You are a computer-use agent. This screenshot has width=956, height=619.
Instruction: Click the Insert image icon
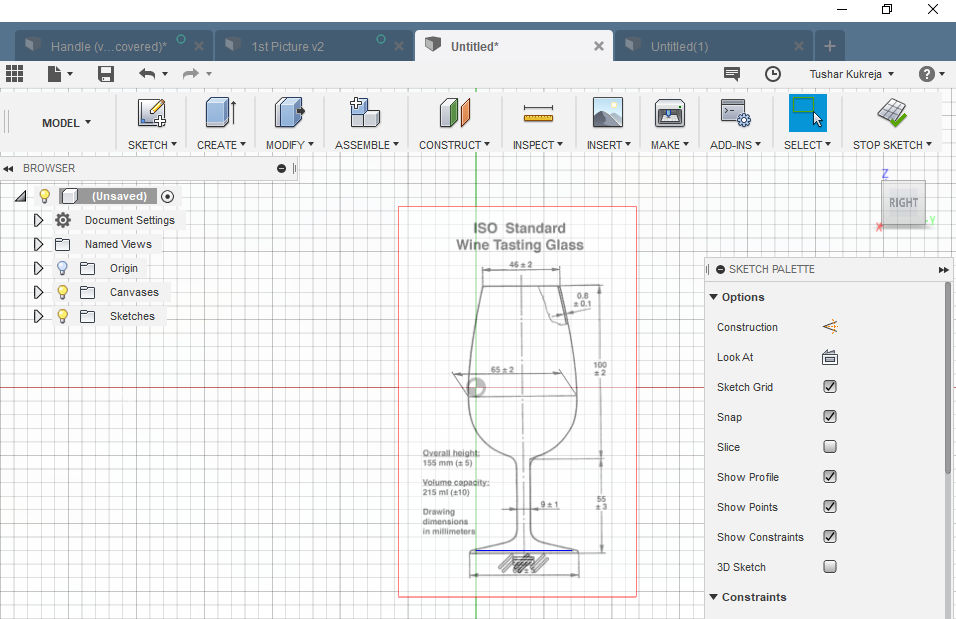[608, 113]
